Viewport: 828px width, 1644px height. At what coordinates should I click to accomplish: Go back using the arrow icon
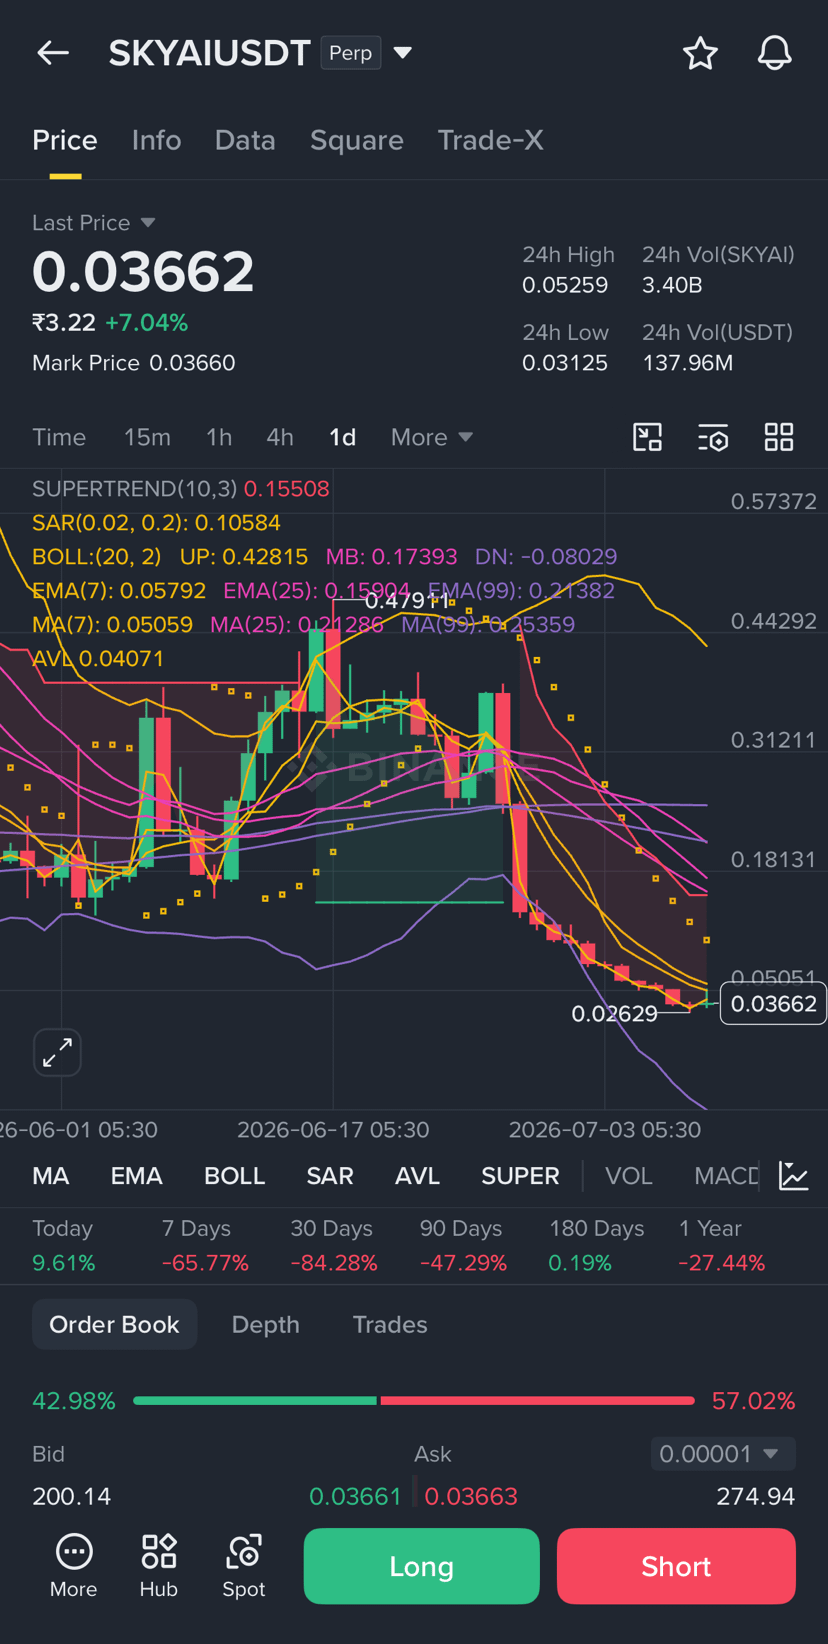click(53, 53)
